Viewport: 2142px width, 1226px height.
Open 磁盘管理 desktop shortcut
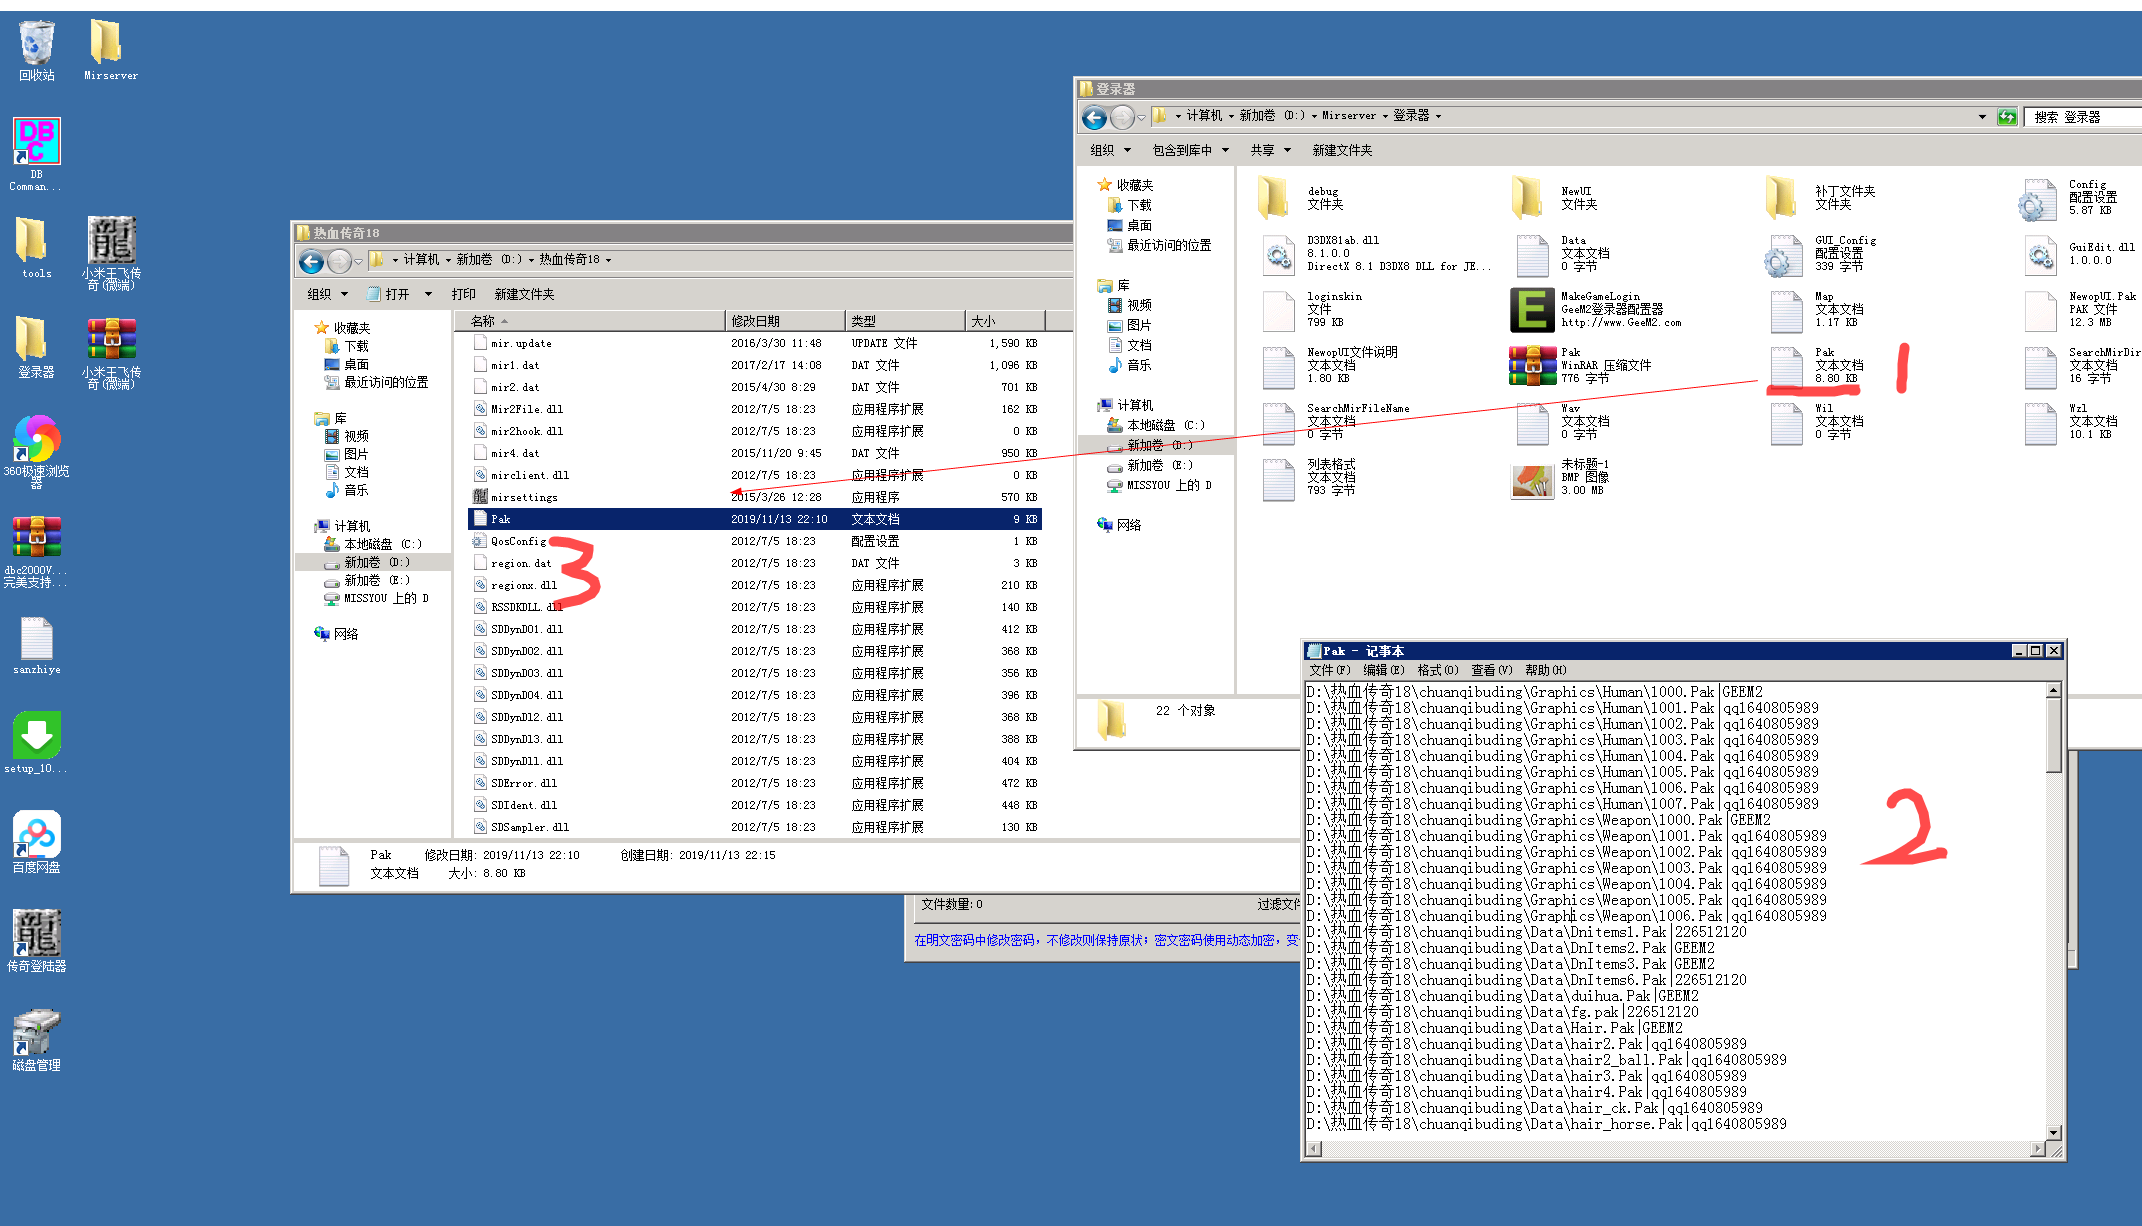(x=37, y=1040)
